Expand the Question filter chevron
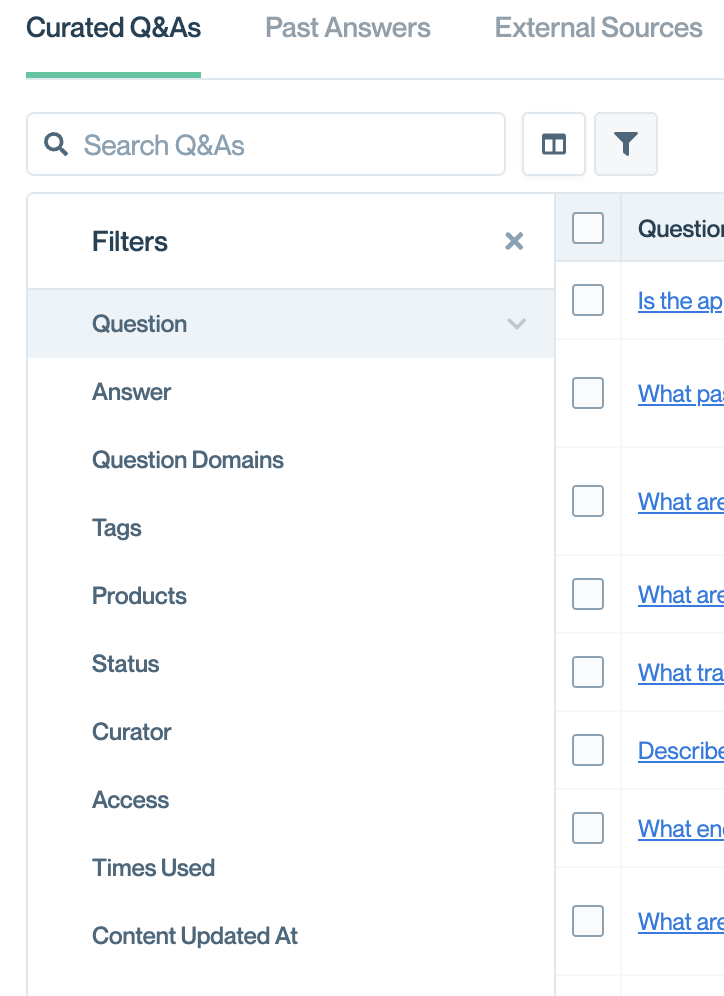This screenshot has width=724, height=996. click(x=516, y=324)
